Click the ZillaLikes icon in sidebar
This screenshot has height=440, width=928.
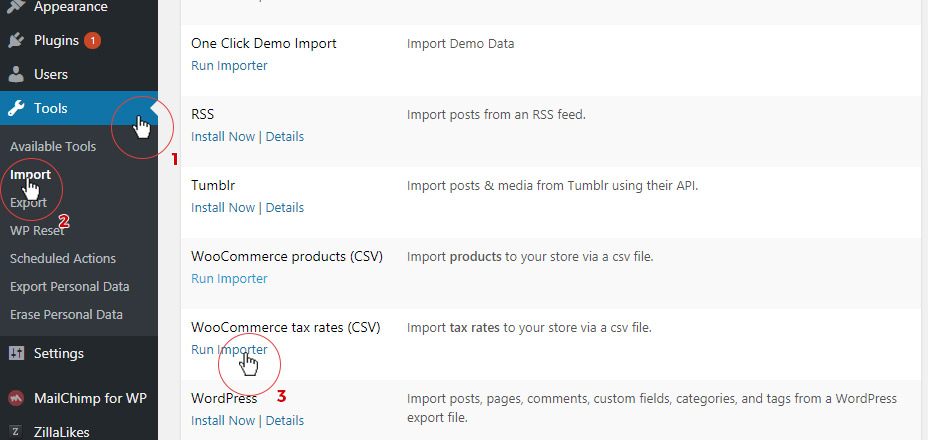point(16,431)
